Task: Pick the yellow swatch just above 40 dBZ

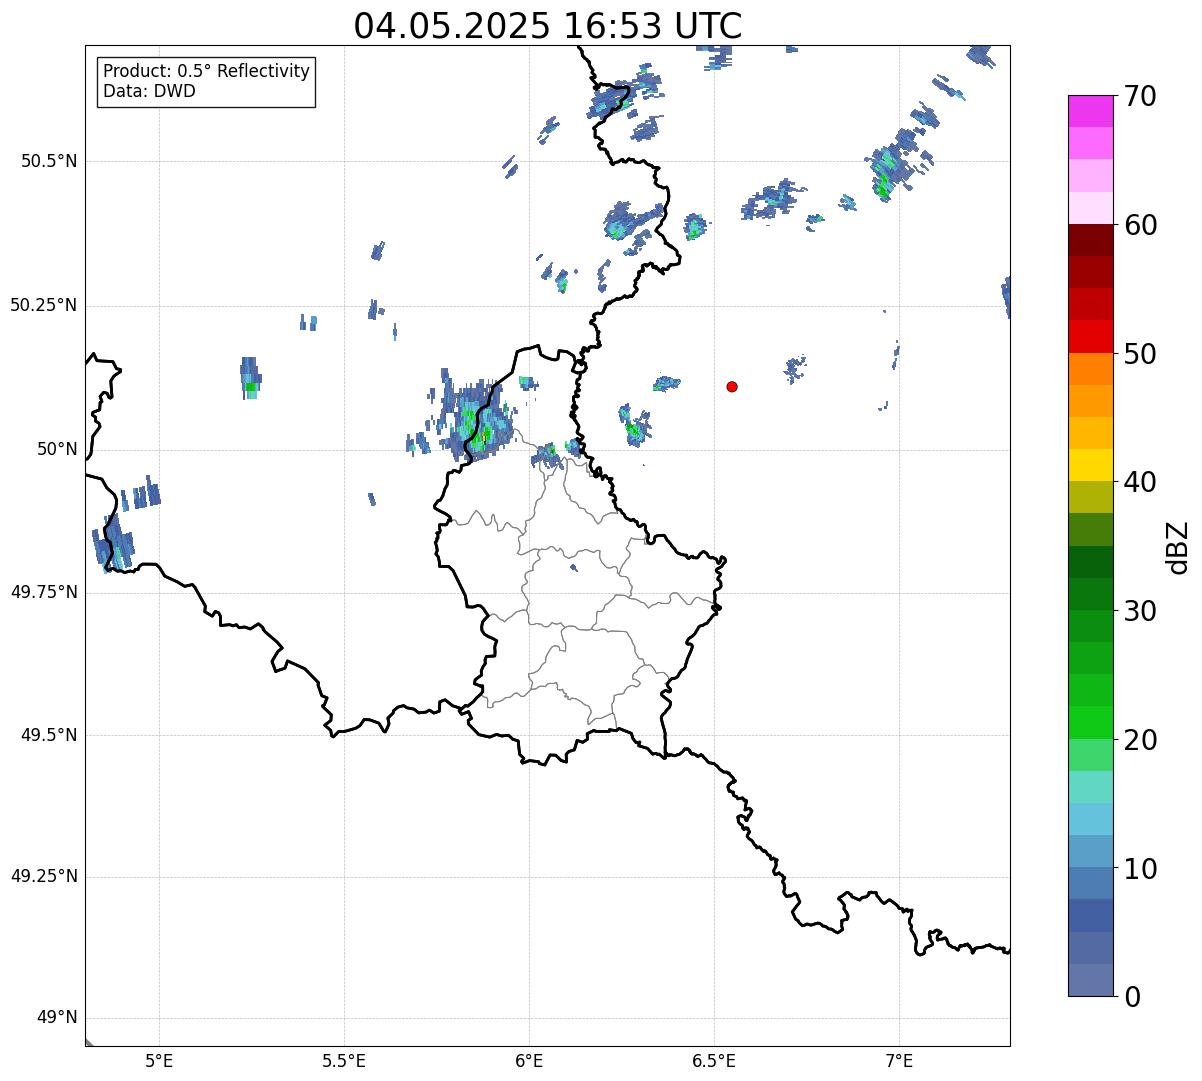Action: click(x=1090, y=465)
